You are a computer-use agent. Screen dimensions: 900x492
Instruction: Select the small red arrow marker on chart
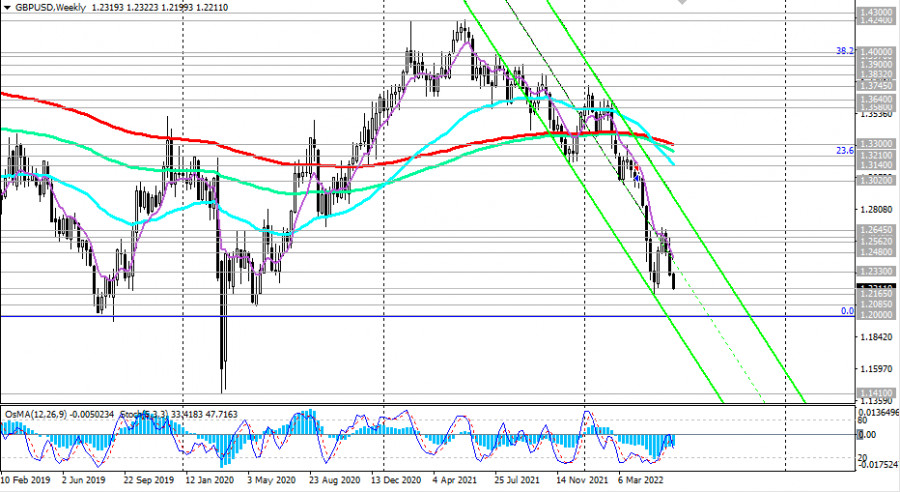(636, 170)
